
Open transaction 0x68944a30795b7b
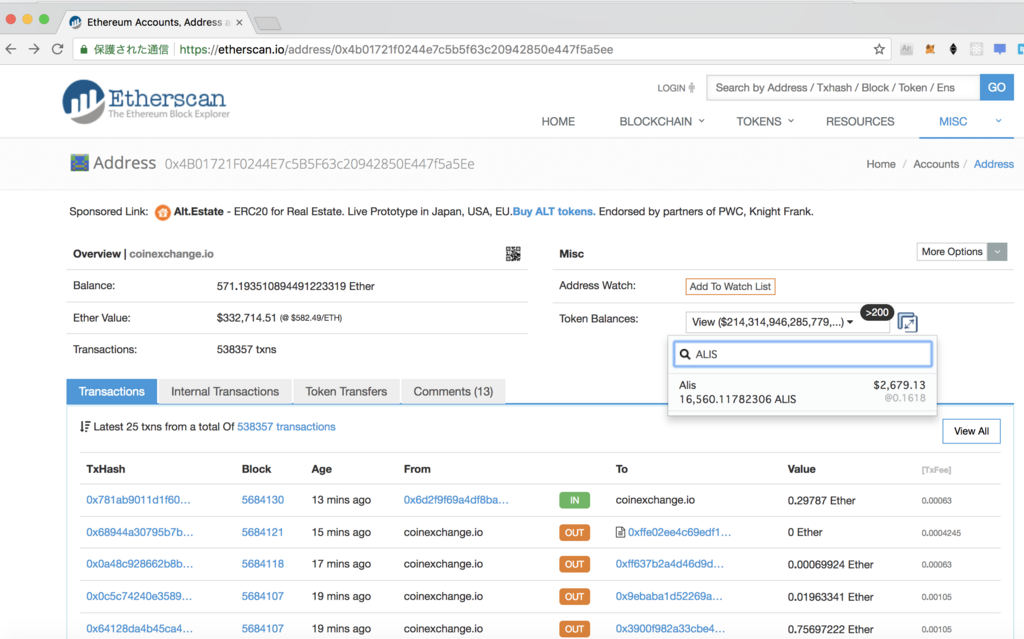click(140, 532)
